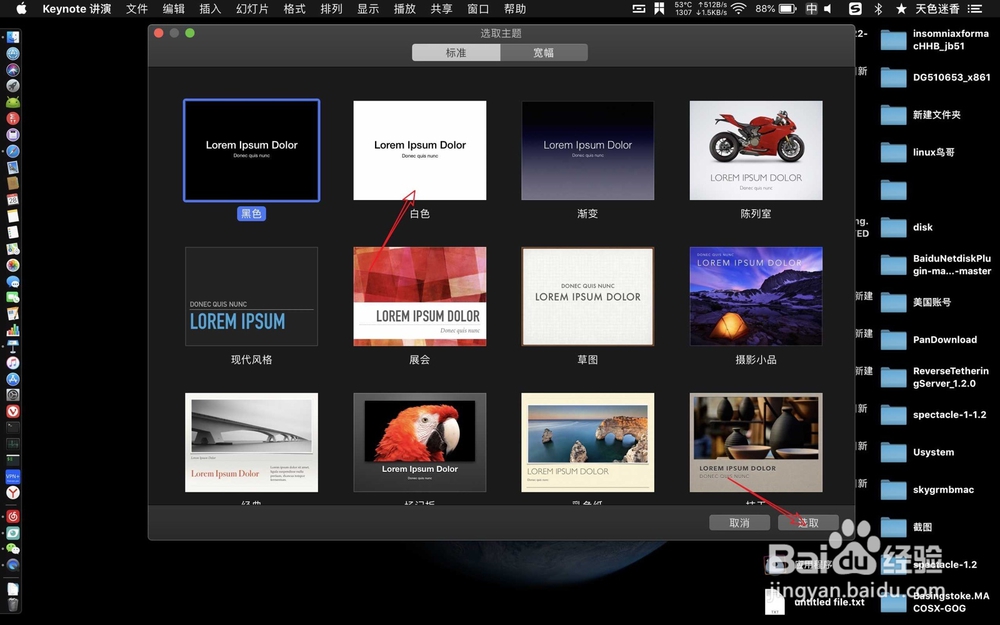The image size is (1000, 625).
Task: Open System Preferences gear in Dock
Action: click(13, 395)
